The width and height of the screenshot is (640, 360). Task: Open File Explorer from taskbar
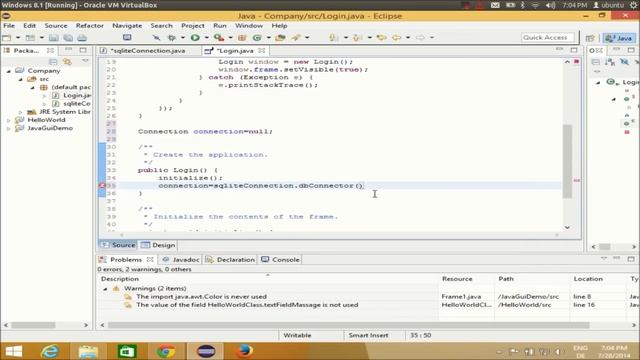tap(88, 351)
